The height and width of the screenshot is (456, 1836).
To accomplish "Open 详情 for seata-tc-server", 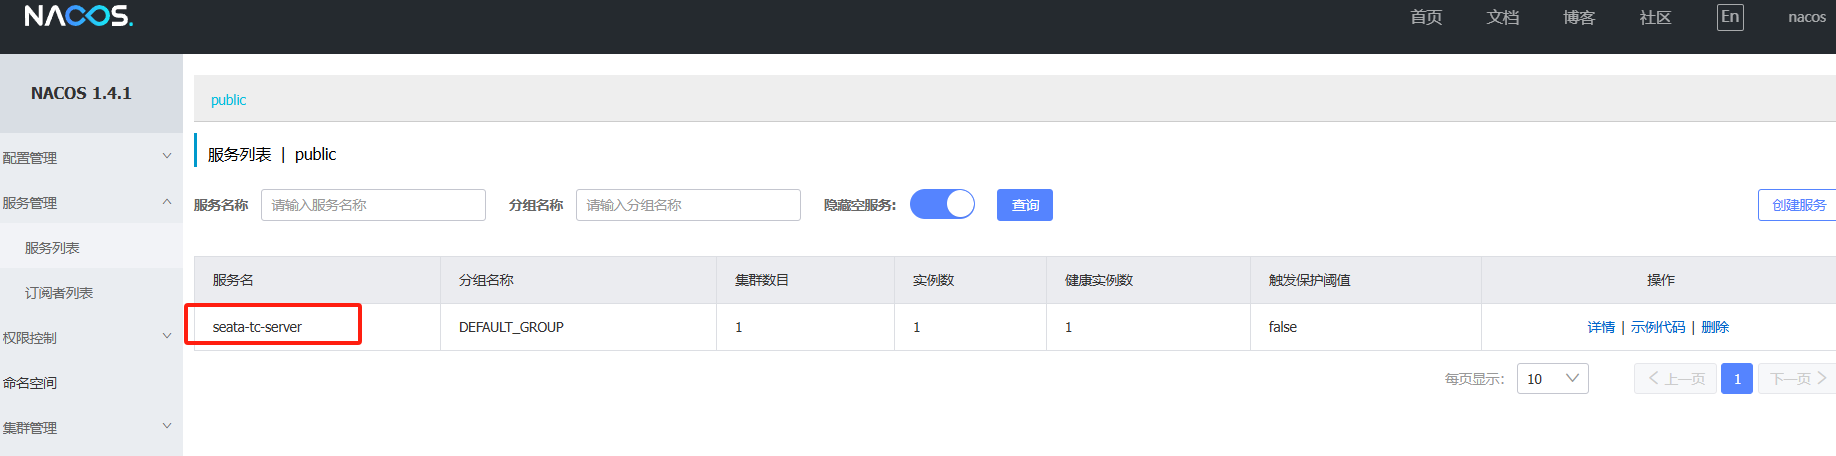I will click(x=1600, y=327).
